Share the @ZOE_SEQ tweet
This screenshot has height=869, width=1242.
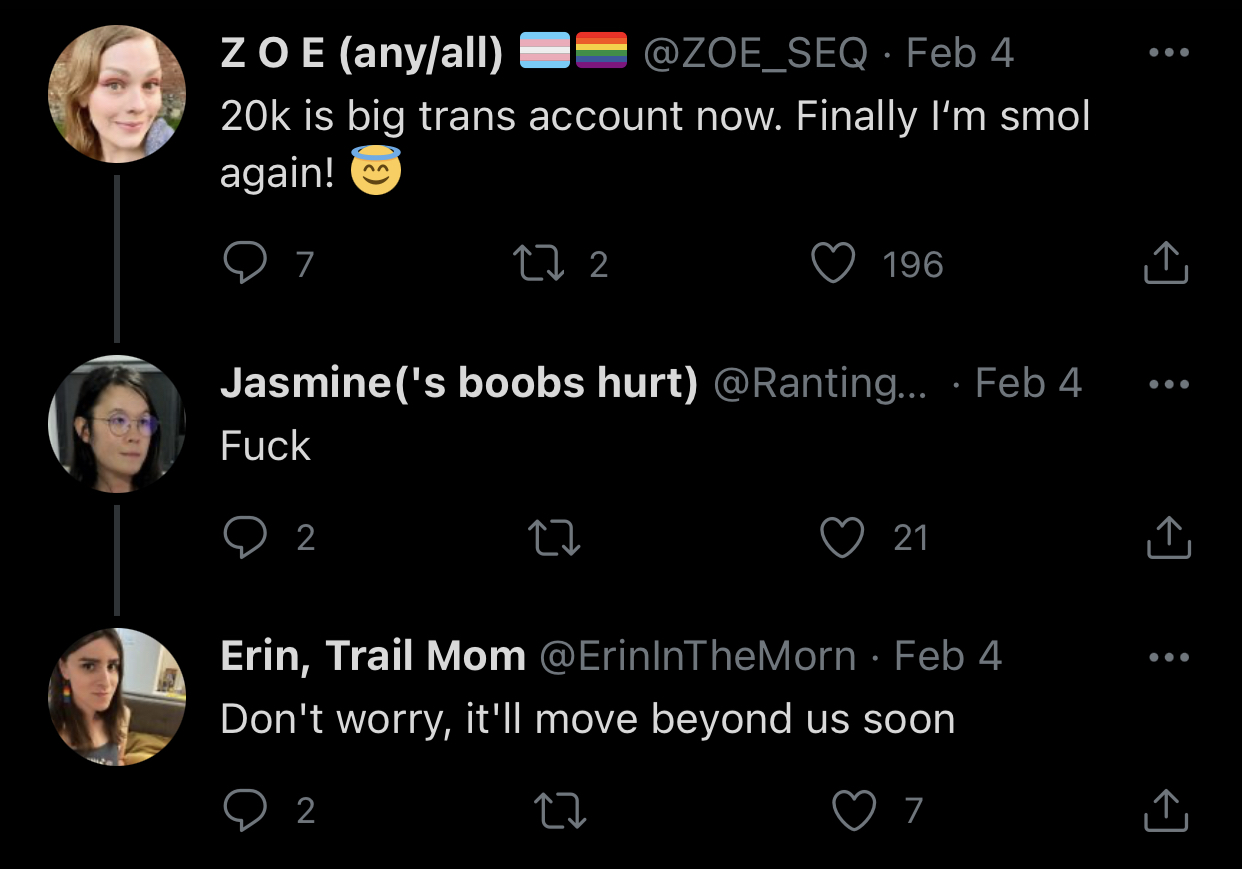coord(1165,264)
